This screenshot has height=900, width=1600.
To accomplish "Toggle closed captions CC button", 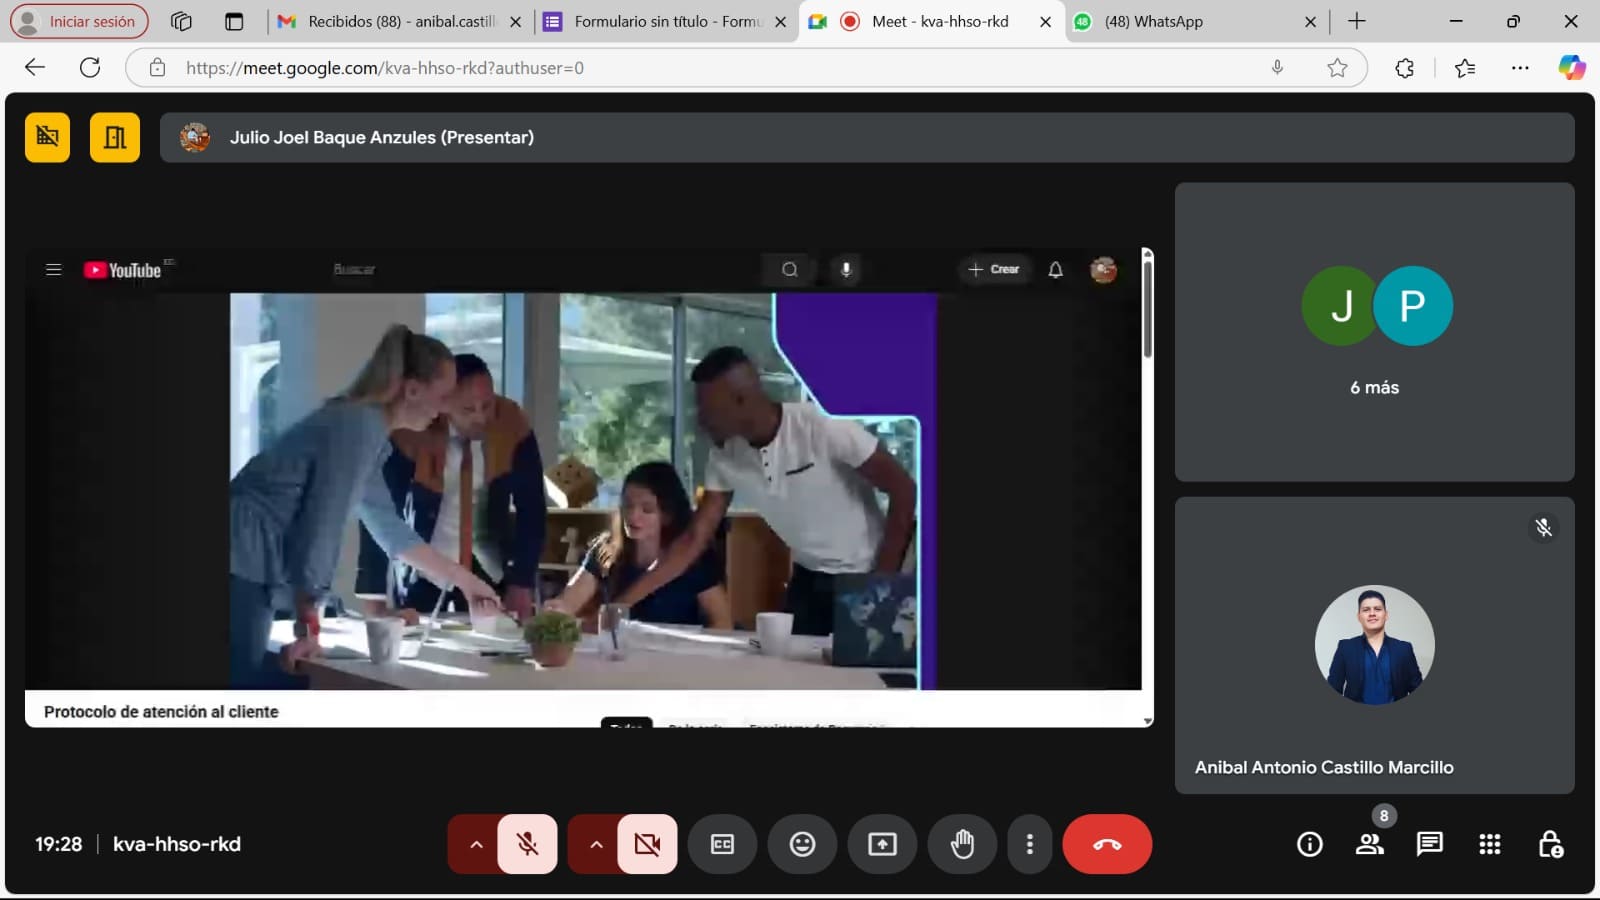I will coord(722,844).
